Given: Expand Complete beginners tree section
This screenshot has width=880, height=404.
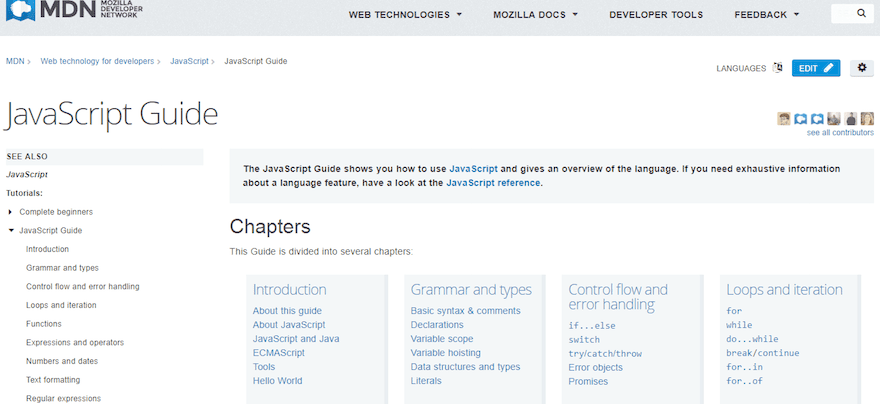Looking at the screenshot, I should (11, 212).
